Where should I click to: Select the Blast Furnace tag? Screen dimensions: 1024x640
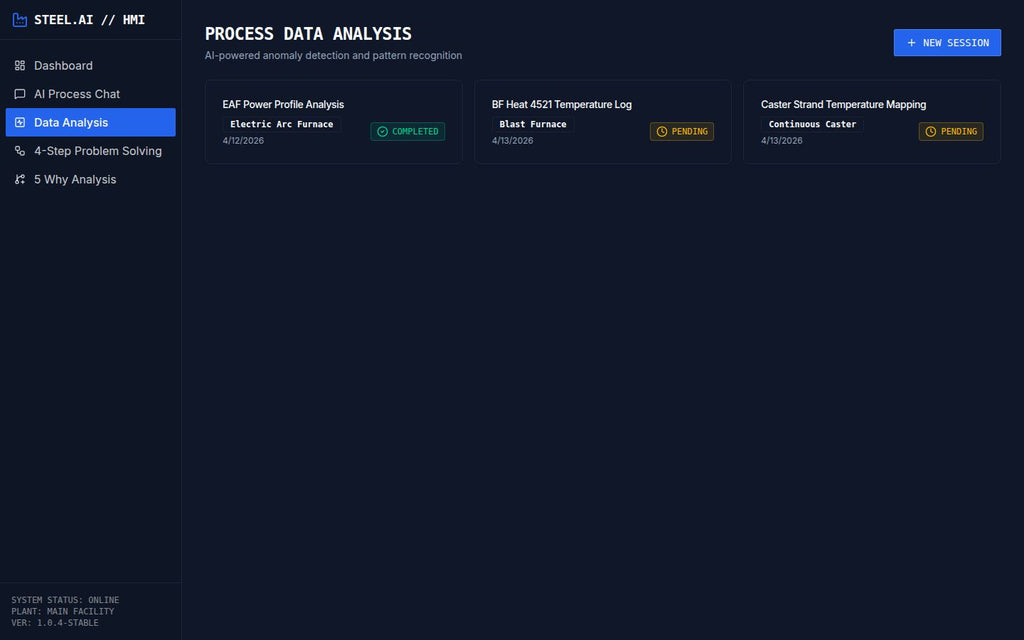[533, 124]
